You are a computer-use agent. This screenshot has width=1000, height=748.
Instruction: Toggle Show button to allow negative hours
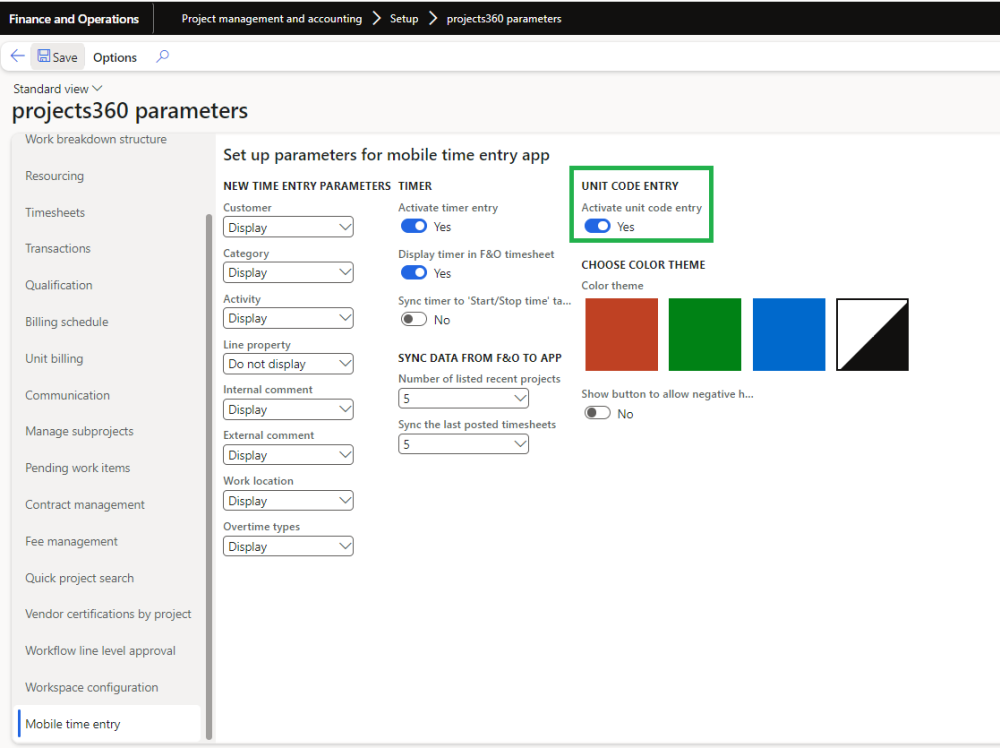[x=598, y=413]
